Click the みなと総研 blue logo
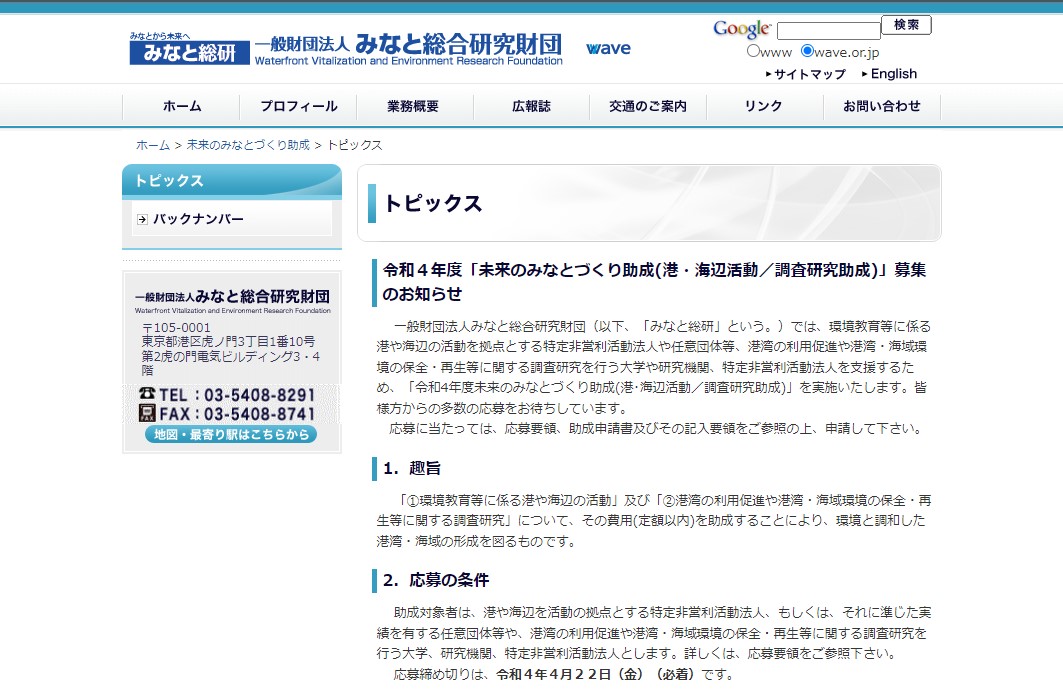Screen dimensions: 1063x698 [x=188, y=49]
